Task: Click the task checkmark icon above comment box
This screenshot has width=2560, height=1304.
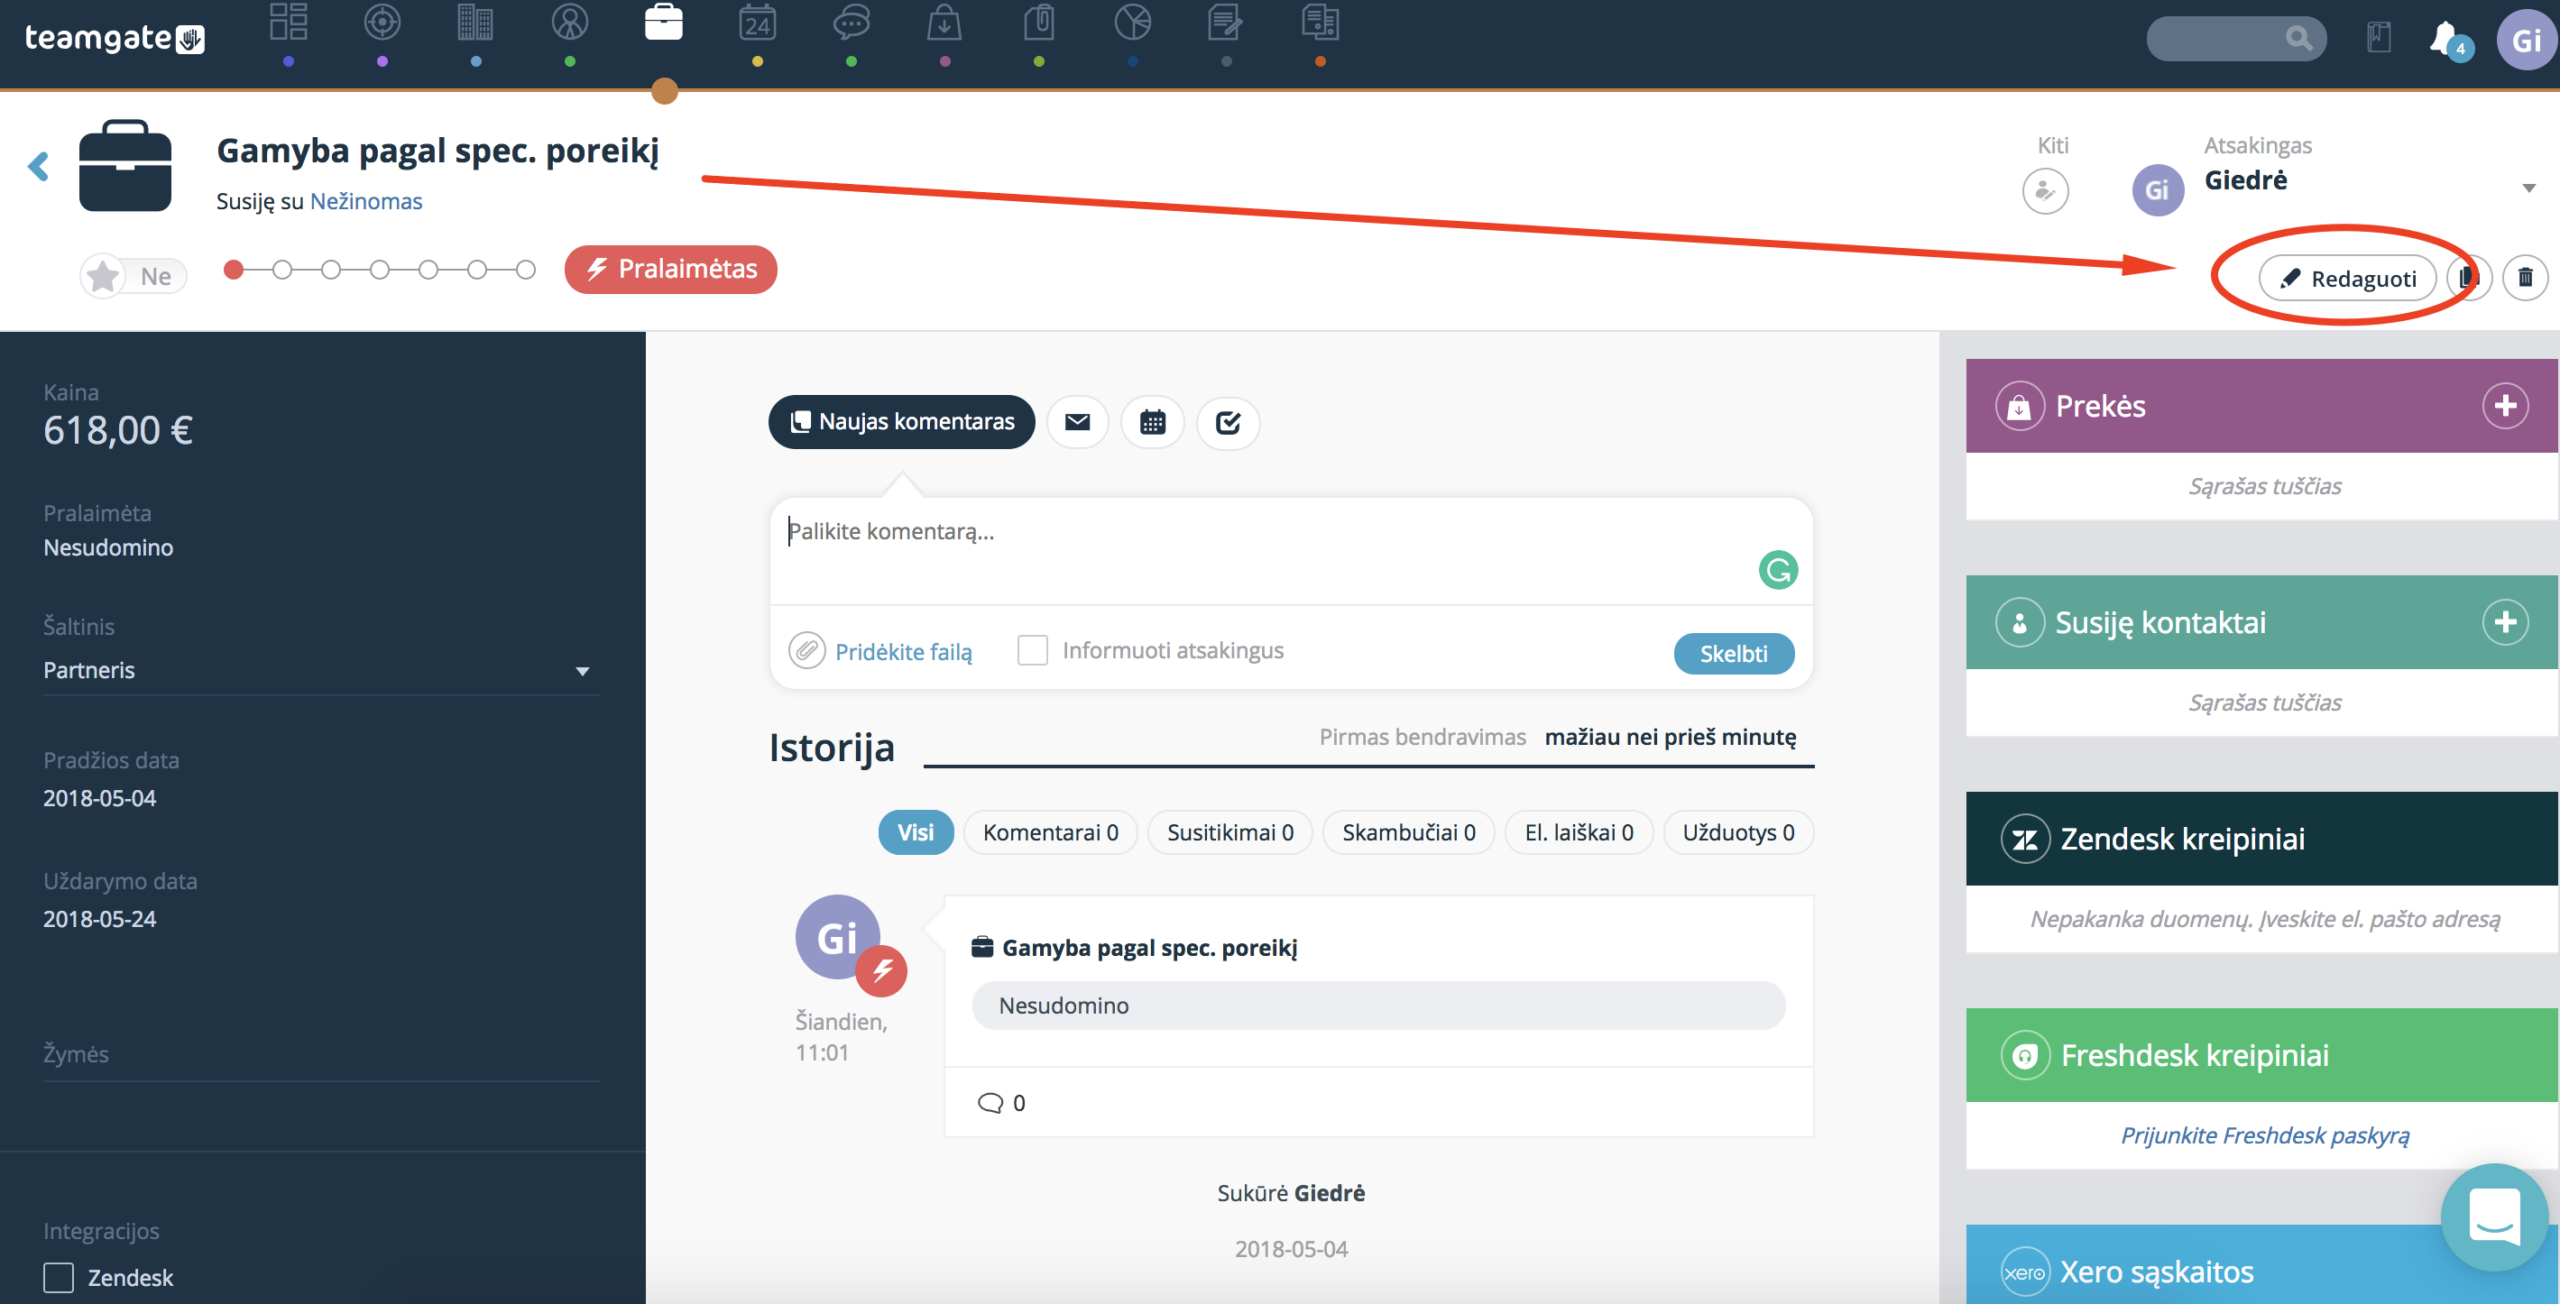Action: [x=1228, y=422]
